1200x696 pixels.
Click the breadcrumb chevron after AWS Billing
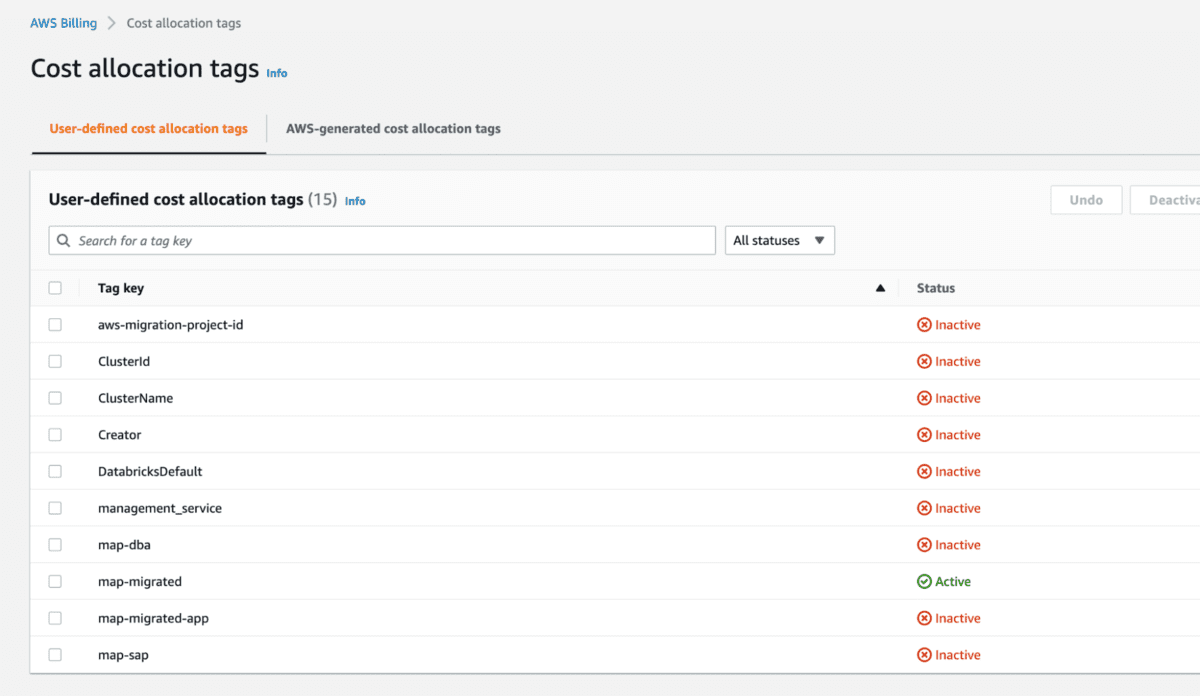(x=112, y=23)
